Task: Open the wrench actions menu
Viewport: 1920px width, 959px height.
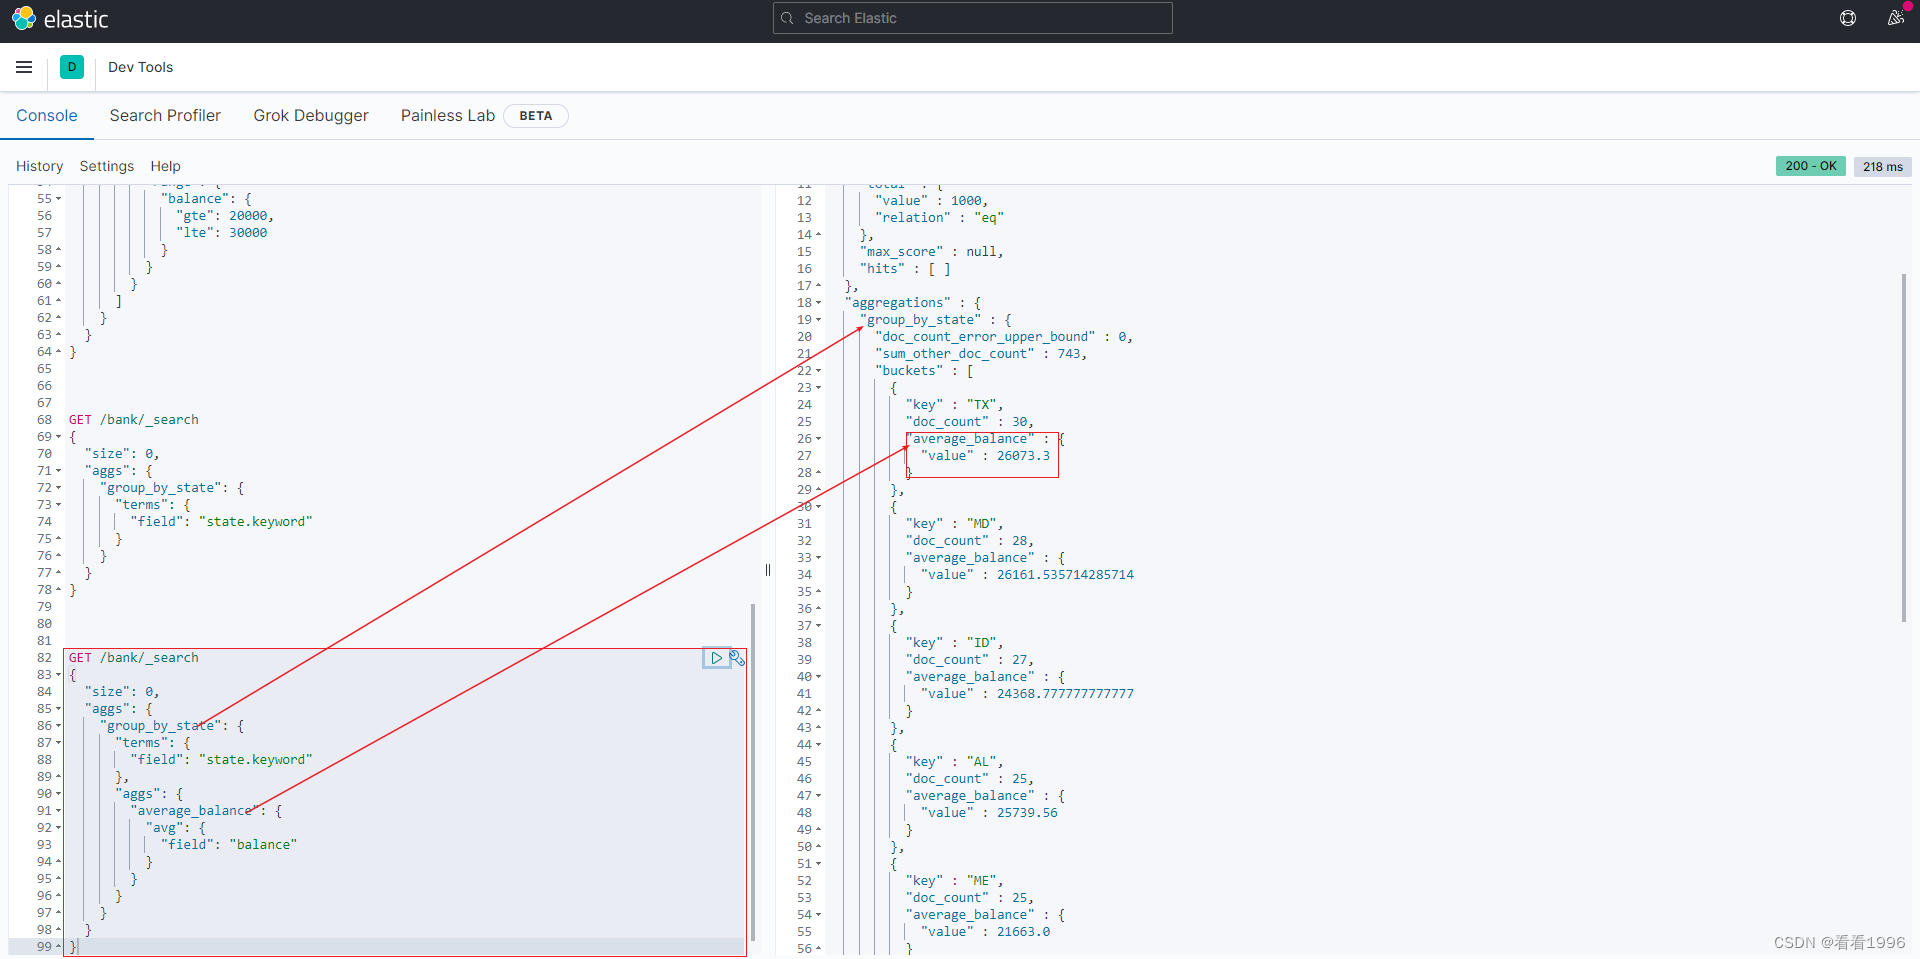Action: tap(737, 658)
